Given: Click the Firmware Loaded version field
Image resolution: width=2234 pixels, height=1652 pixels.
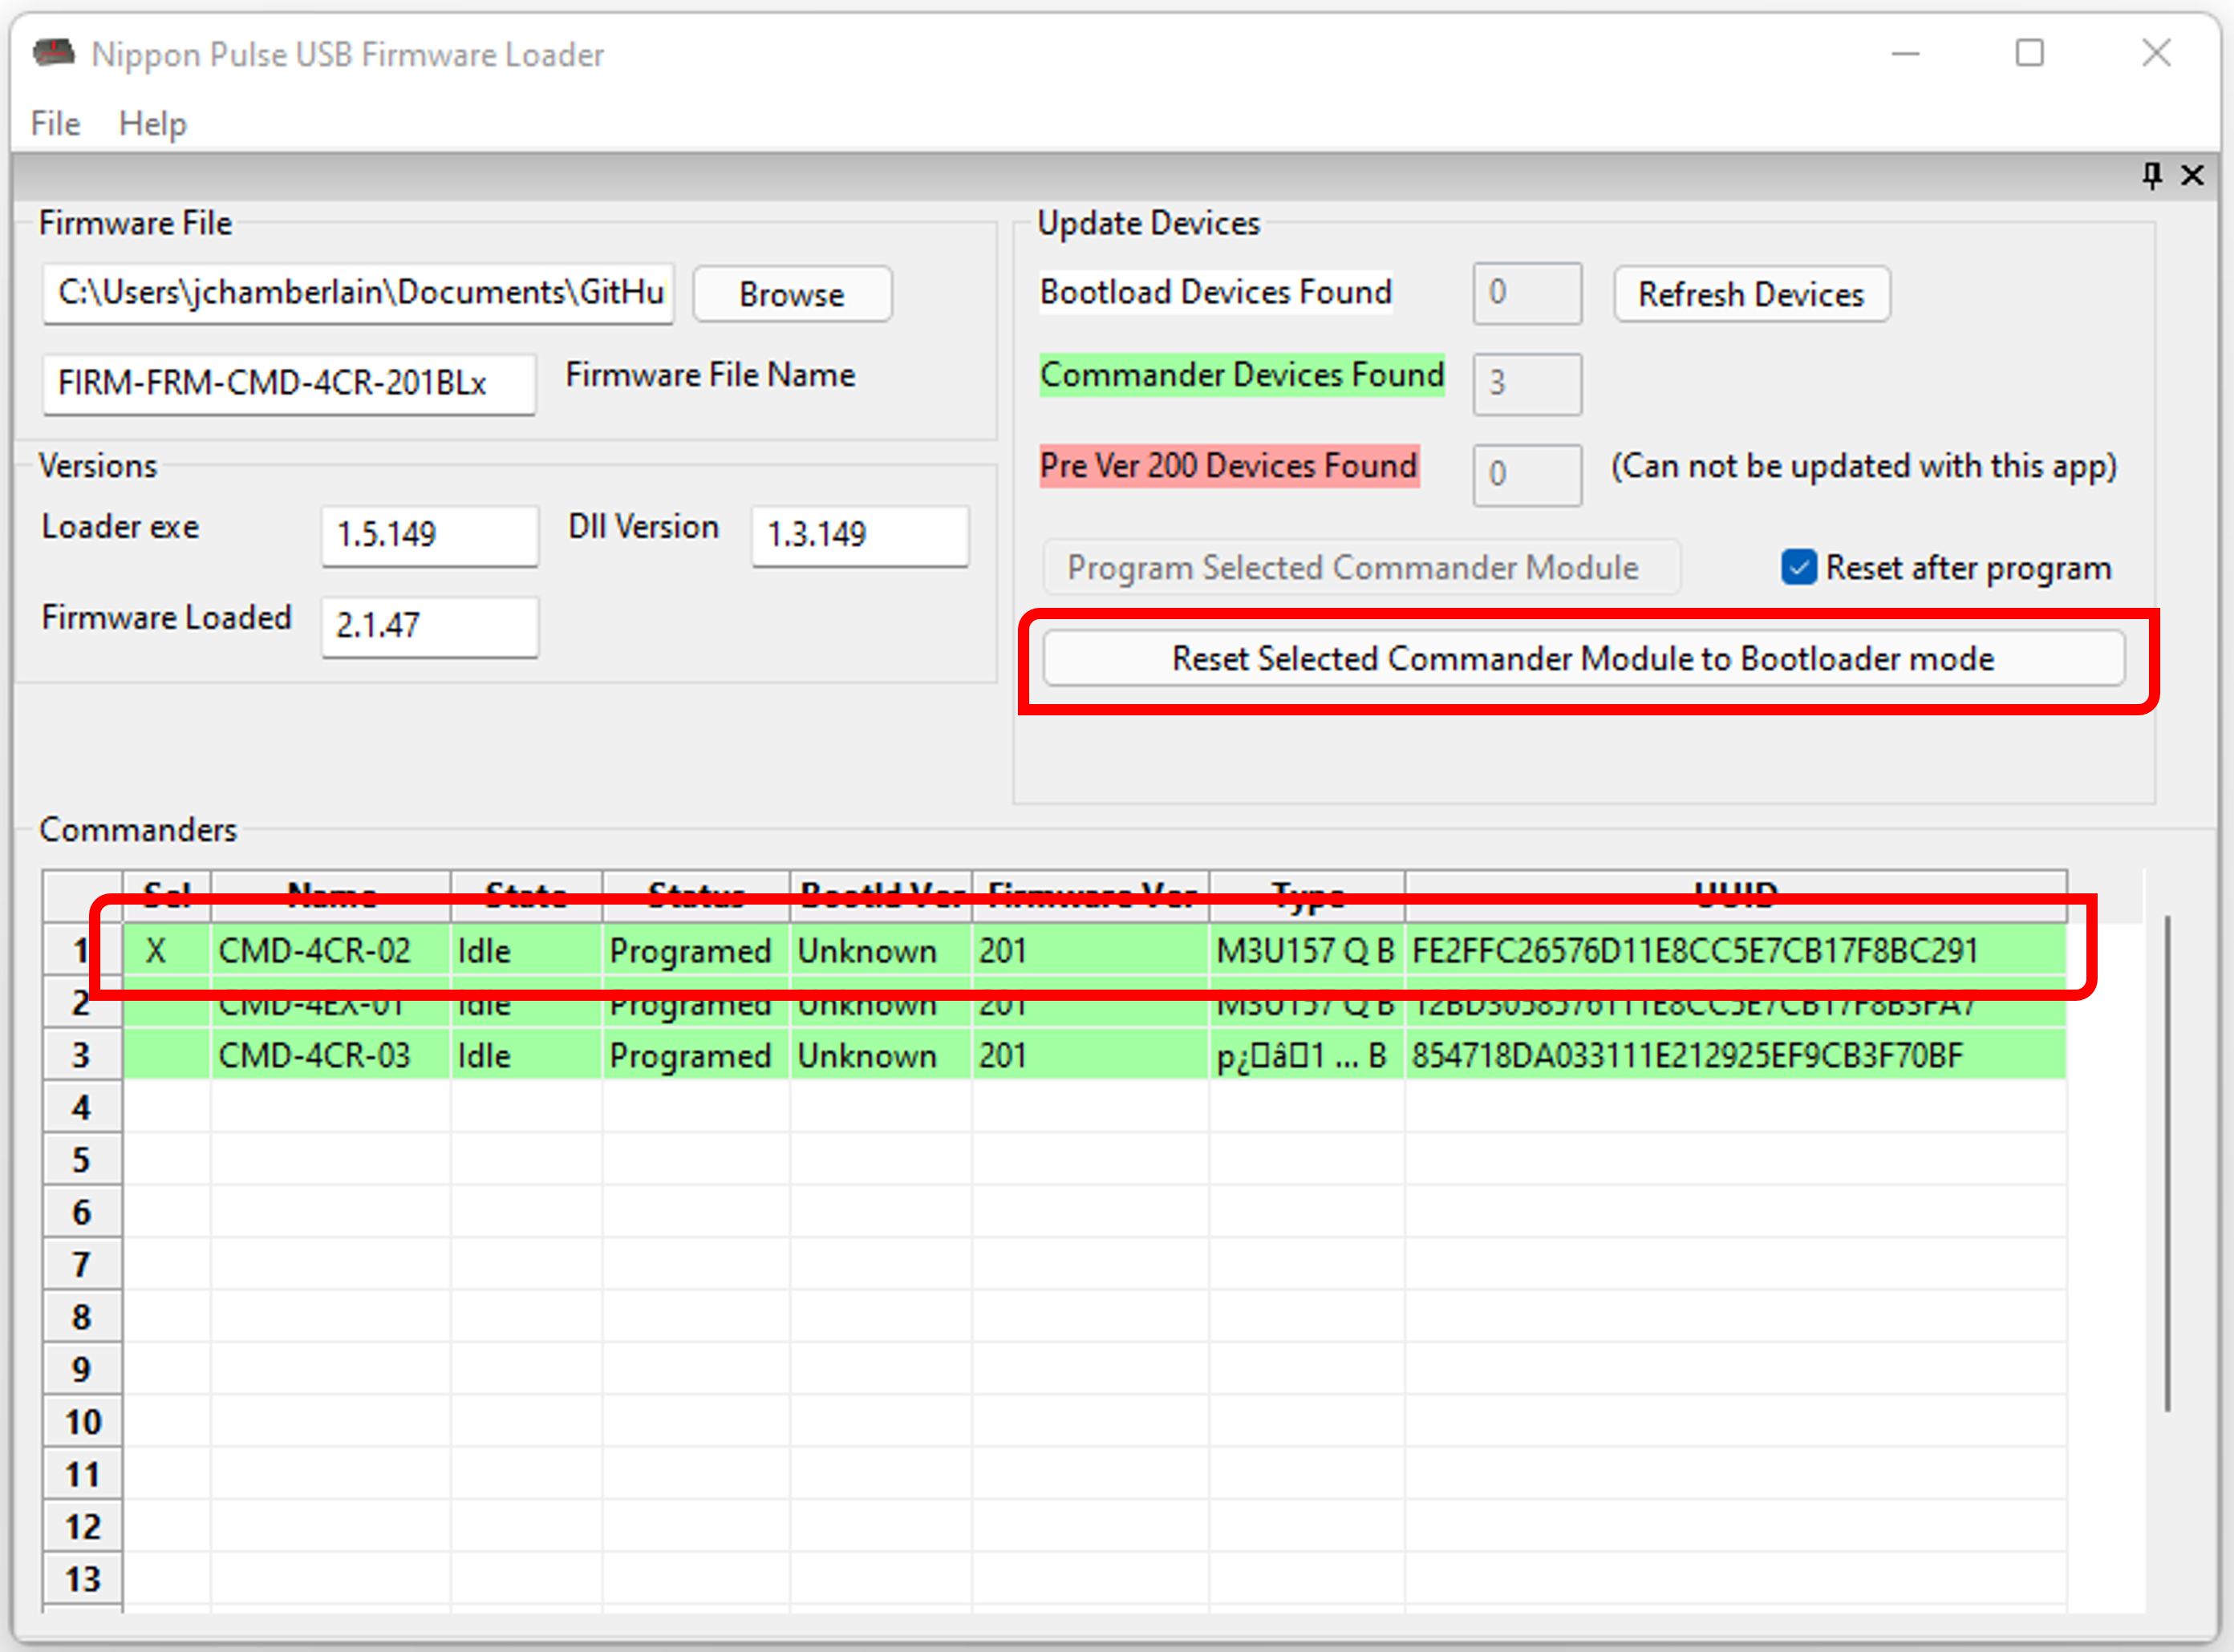Looking at the screenshot, I should point(430,626).
